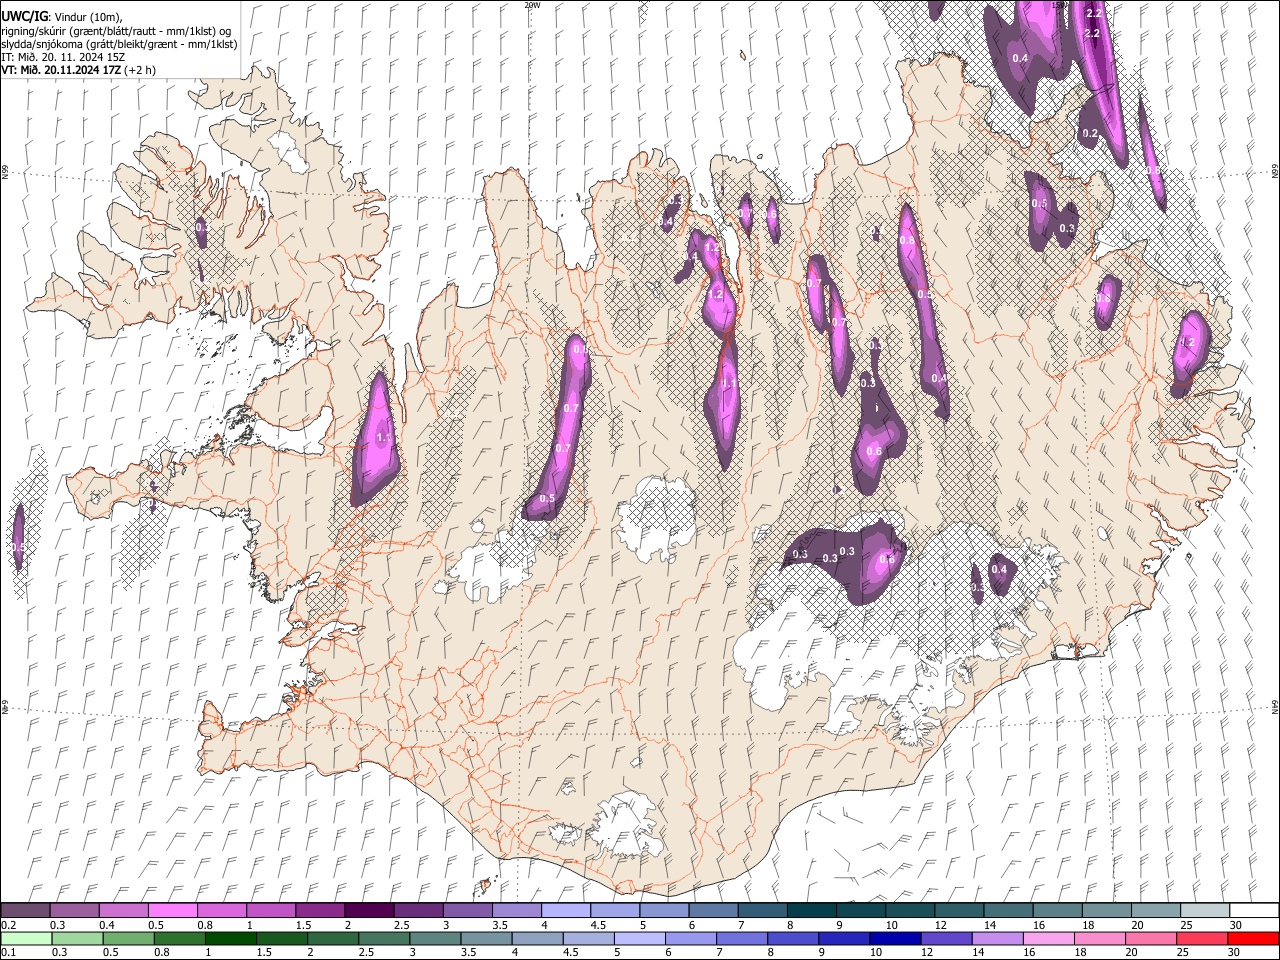Pick the dark teal upper swatch between 8 and 9

[812, 911]
